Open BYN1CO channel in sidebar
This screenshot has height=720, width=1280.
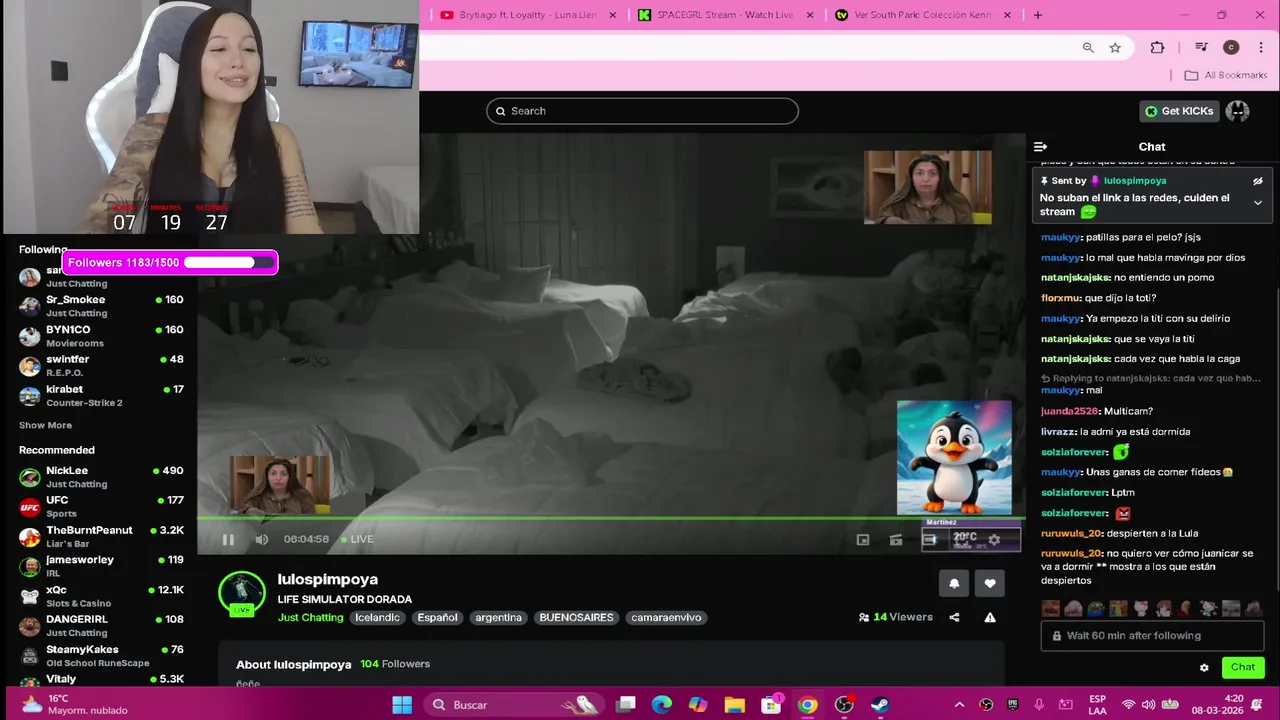coord(100,336)
